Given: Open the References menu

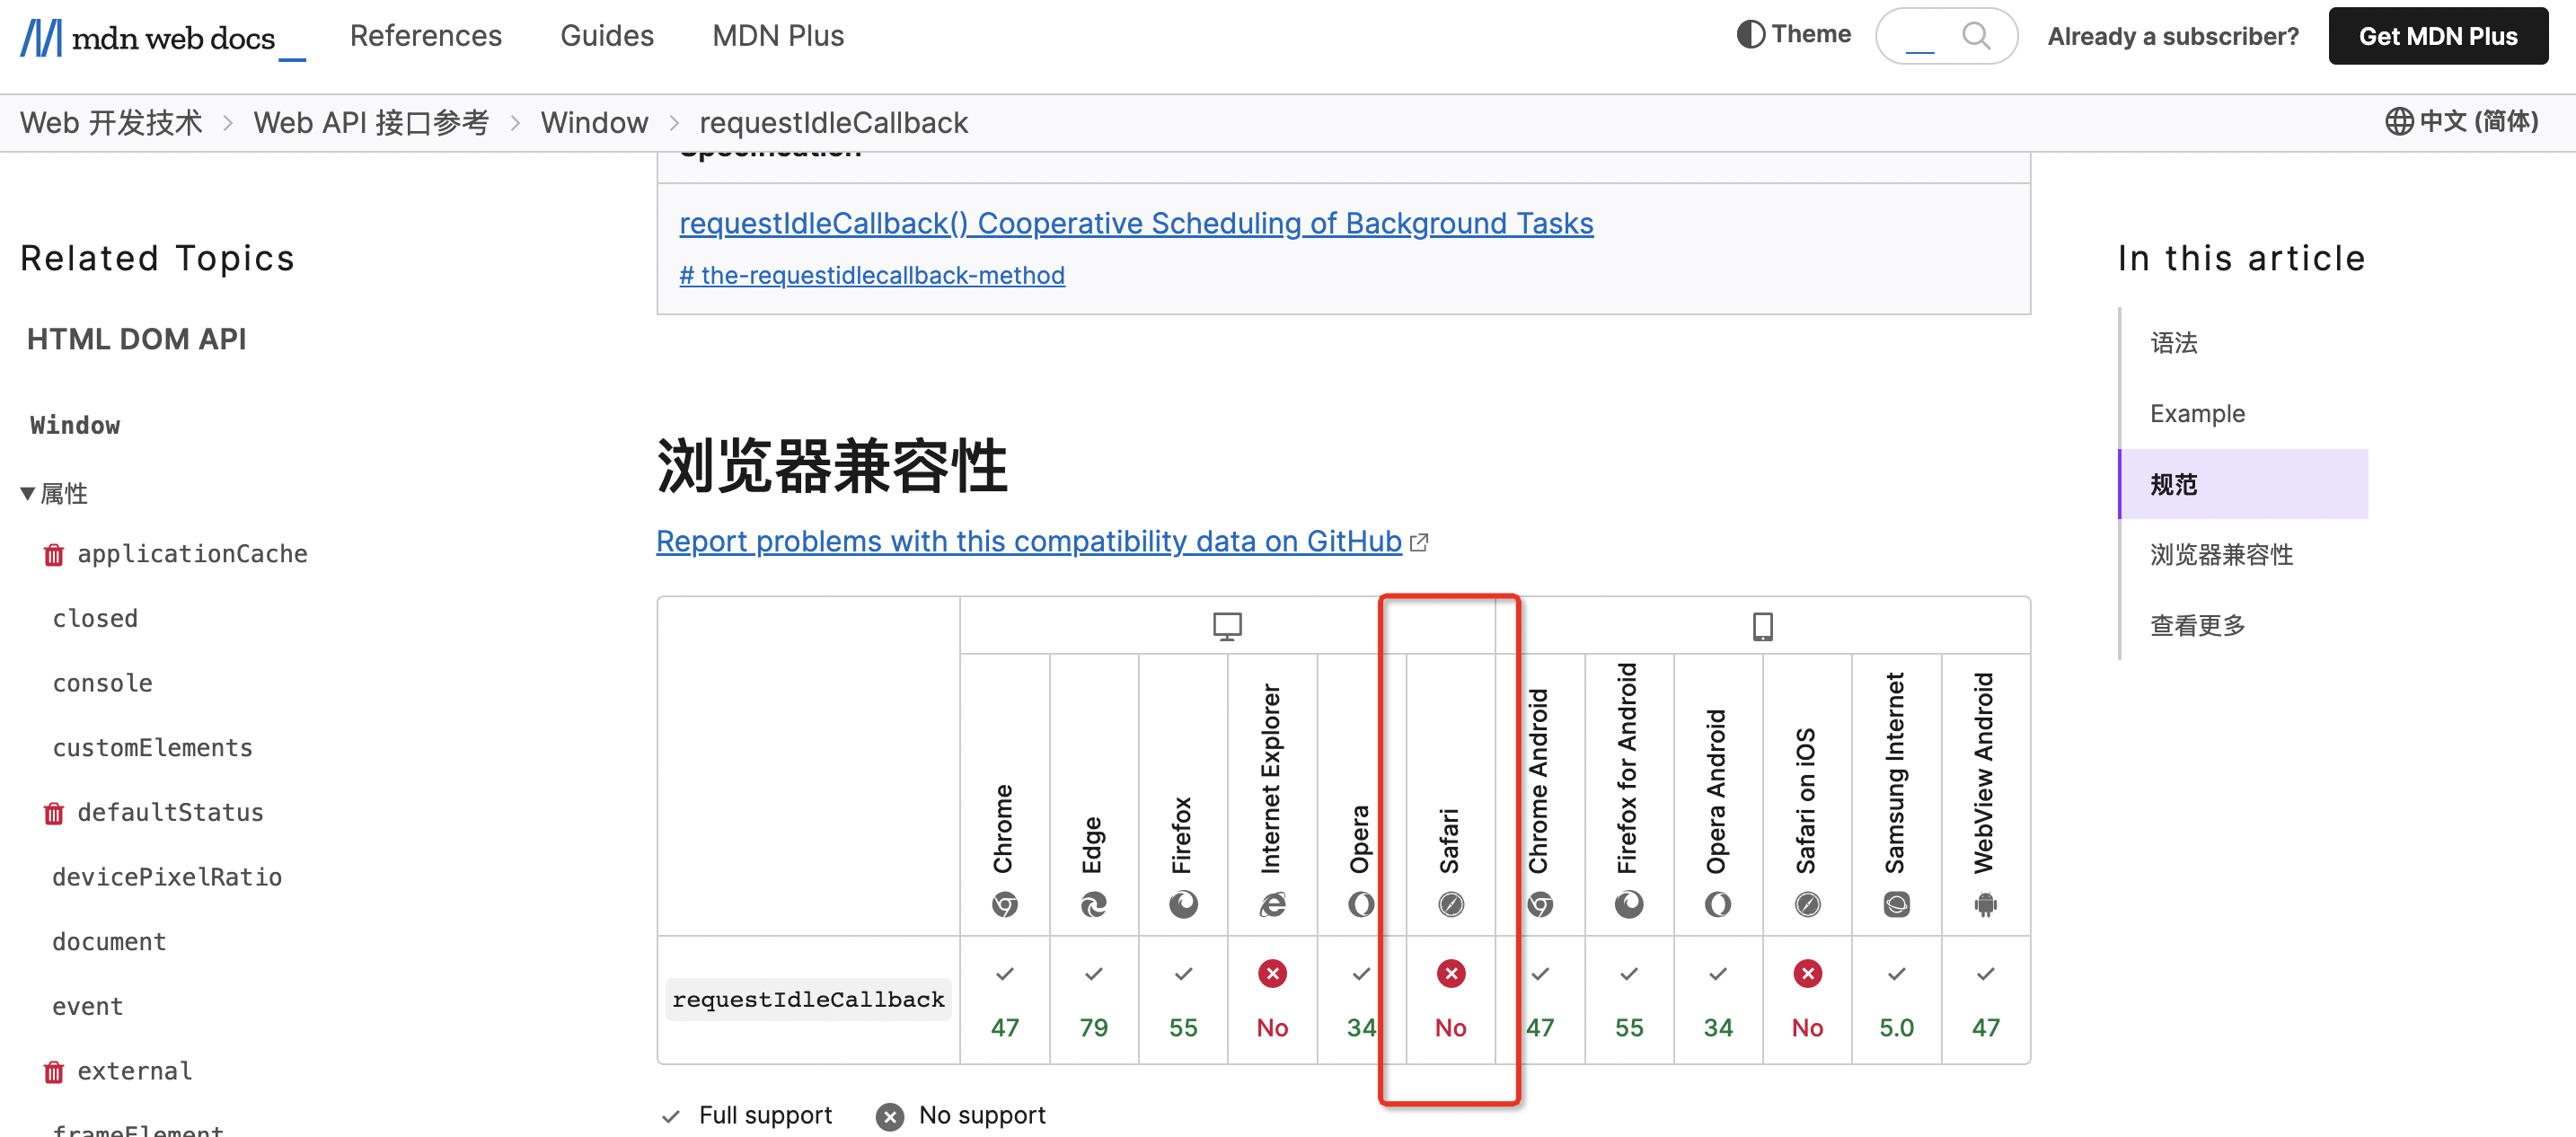Looking at the screenshot, I should coord(425,35).
